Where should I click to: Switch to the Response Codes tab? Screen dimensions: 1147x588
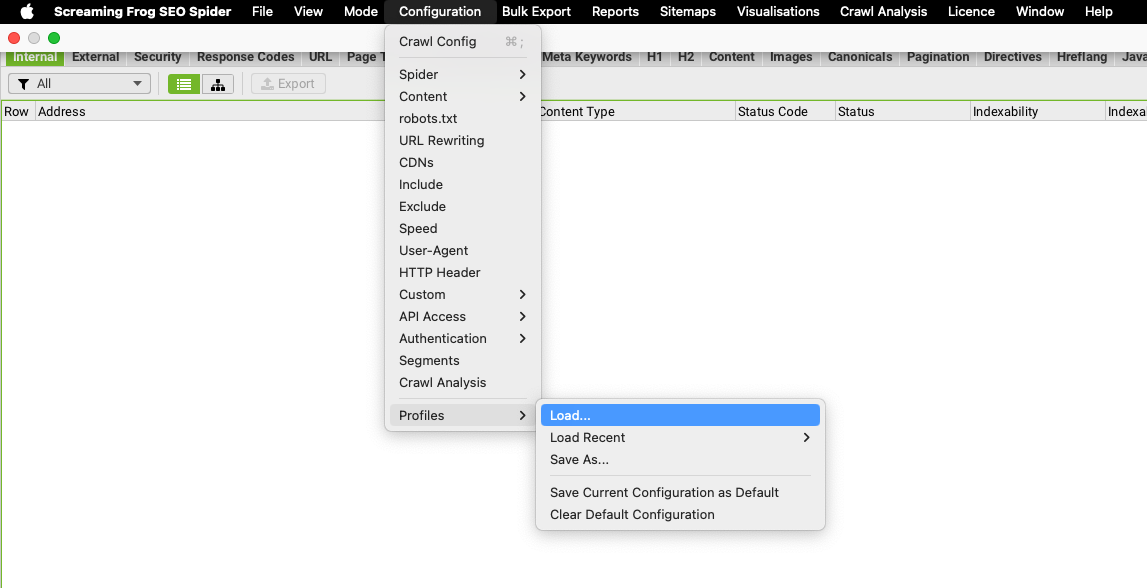[x=245, y=57]
